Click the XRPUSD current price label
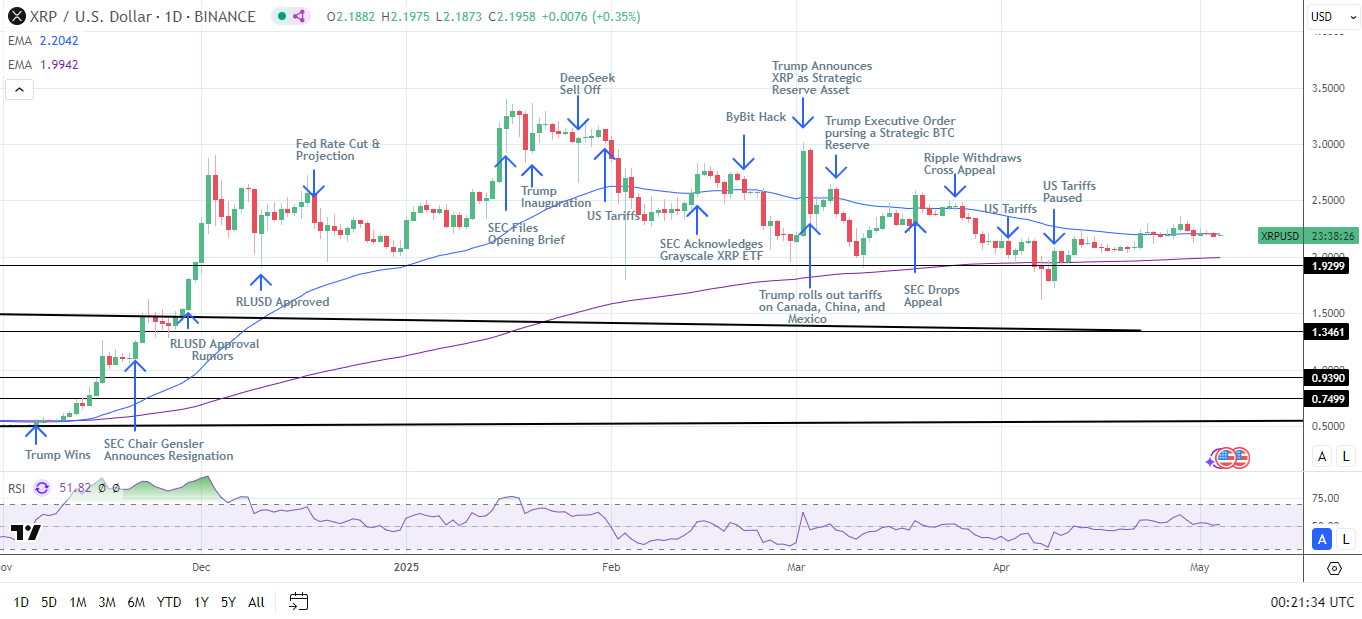 coord(1280,236)
